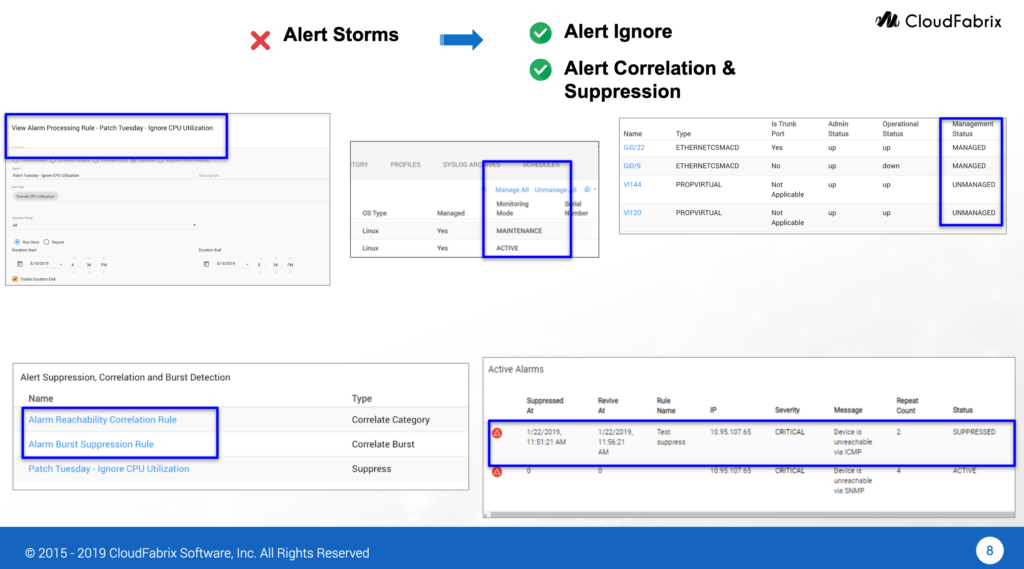Select the Run Once radio button
The image size is (1024, 569).
[16, 241]
